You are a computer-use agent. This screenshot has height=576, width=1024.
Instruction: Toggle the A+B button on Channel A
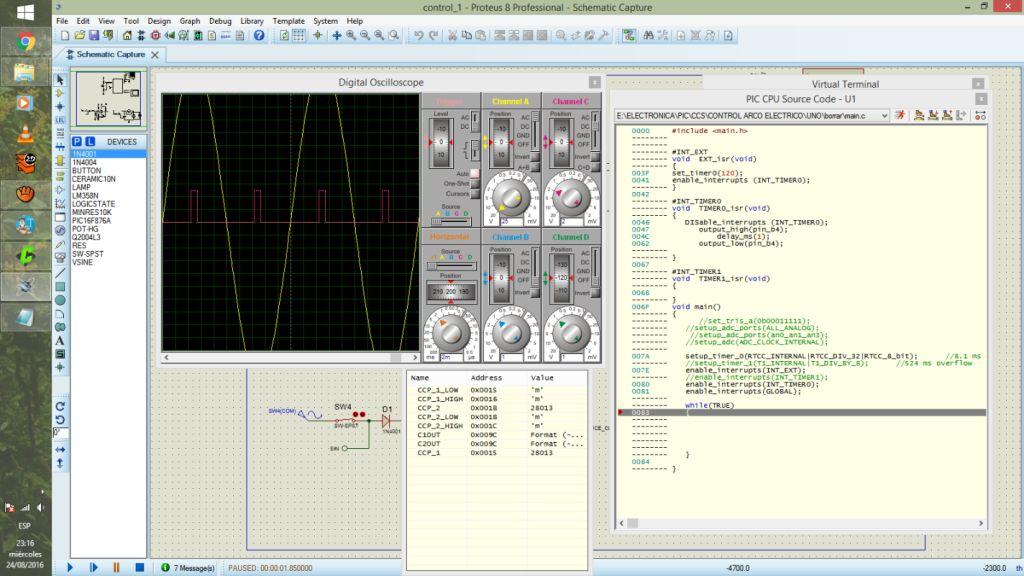535,167
